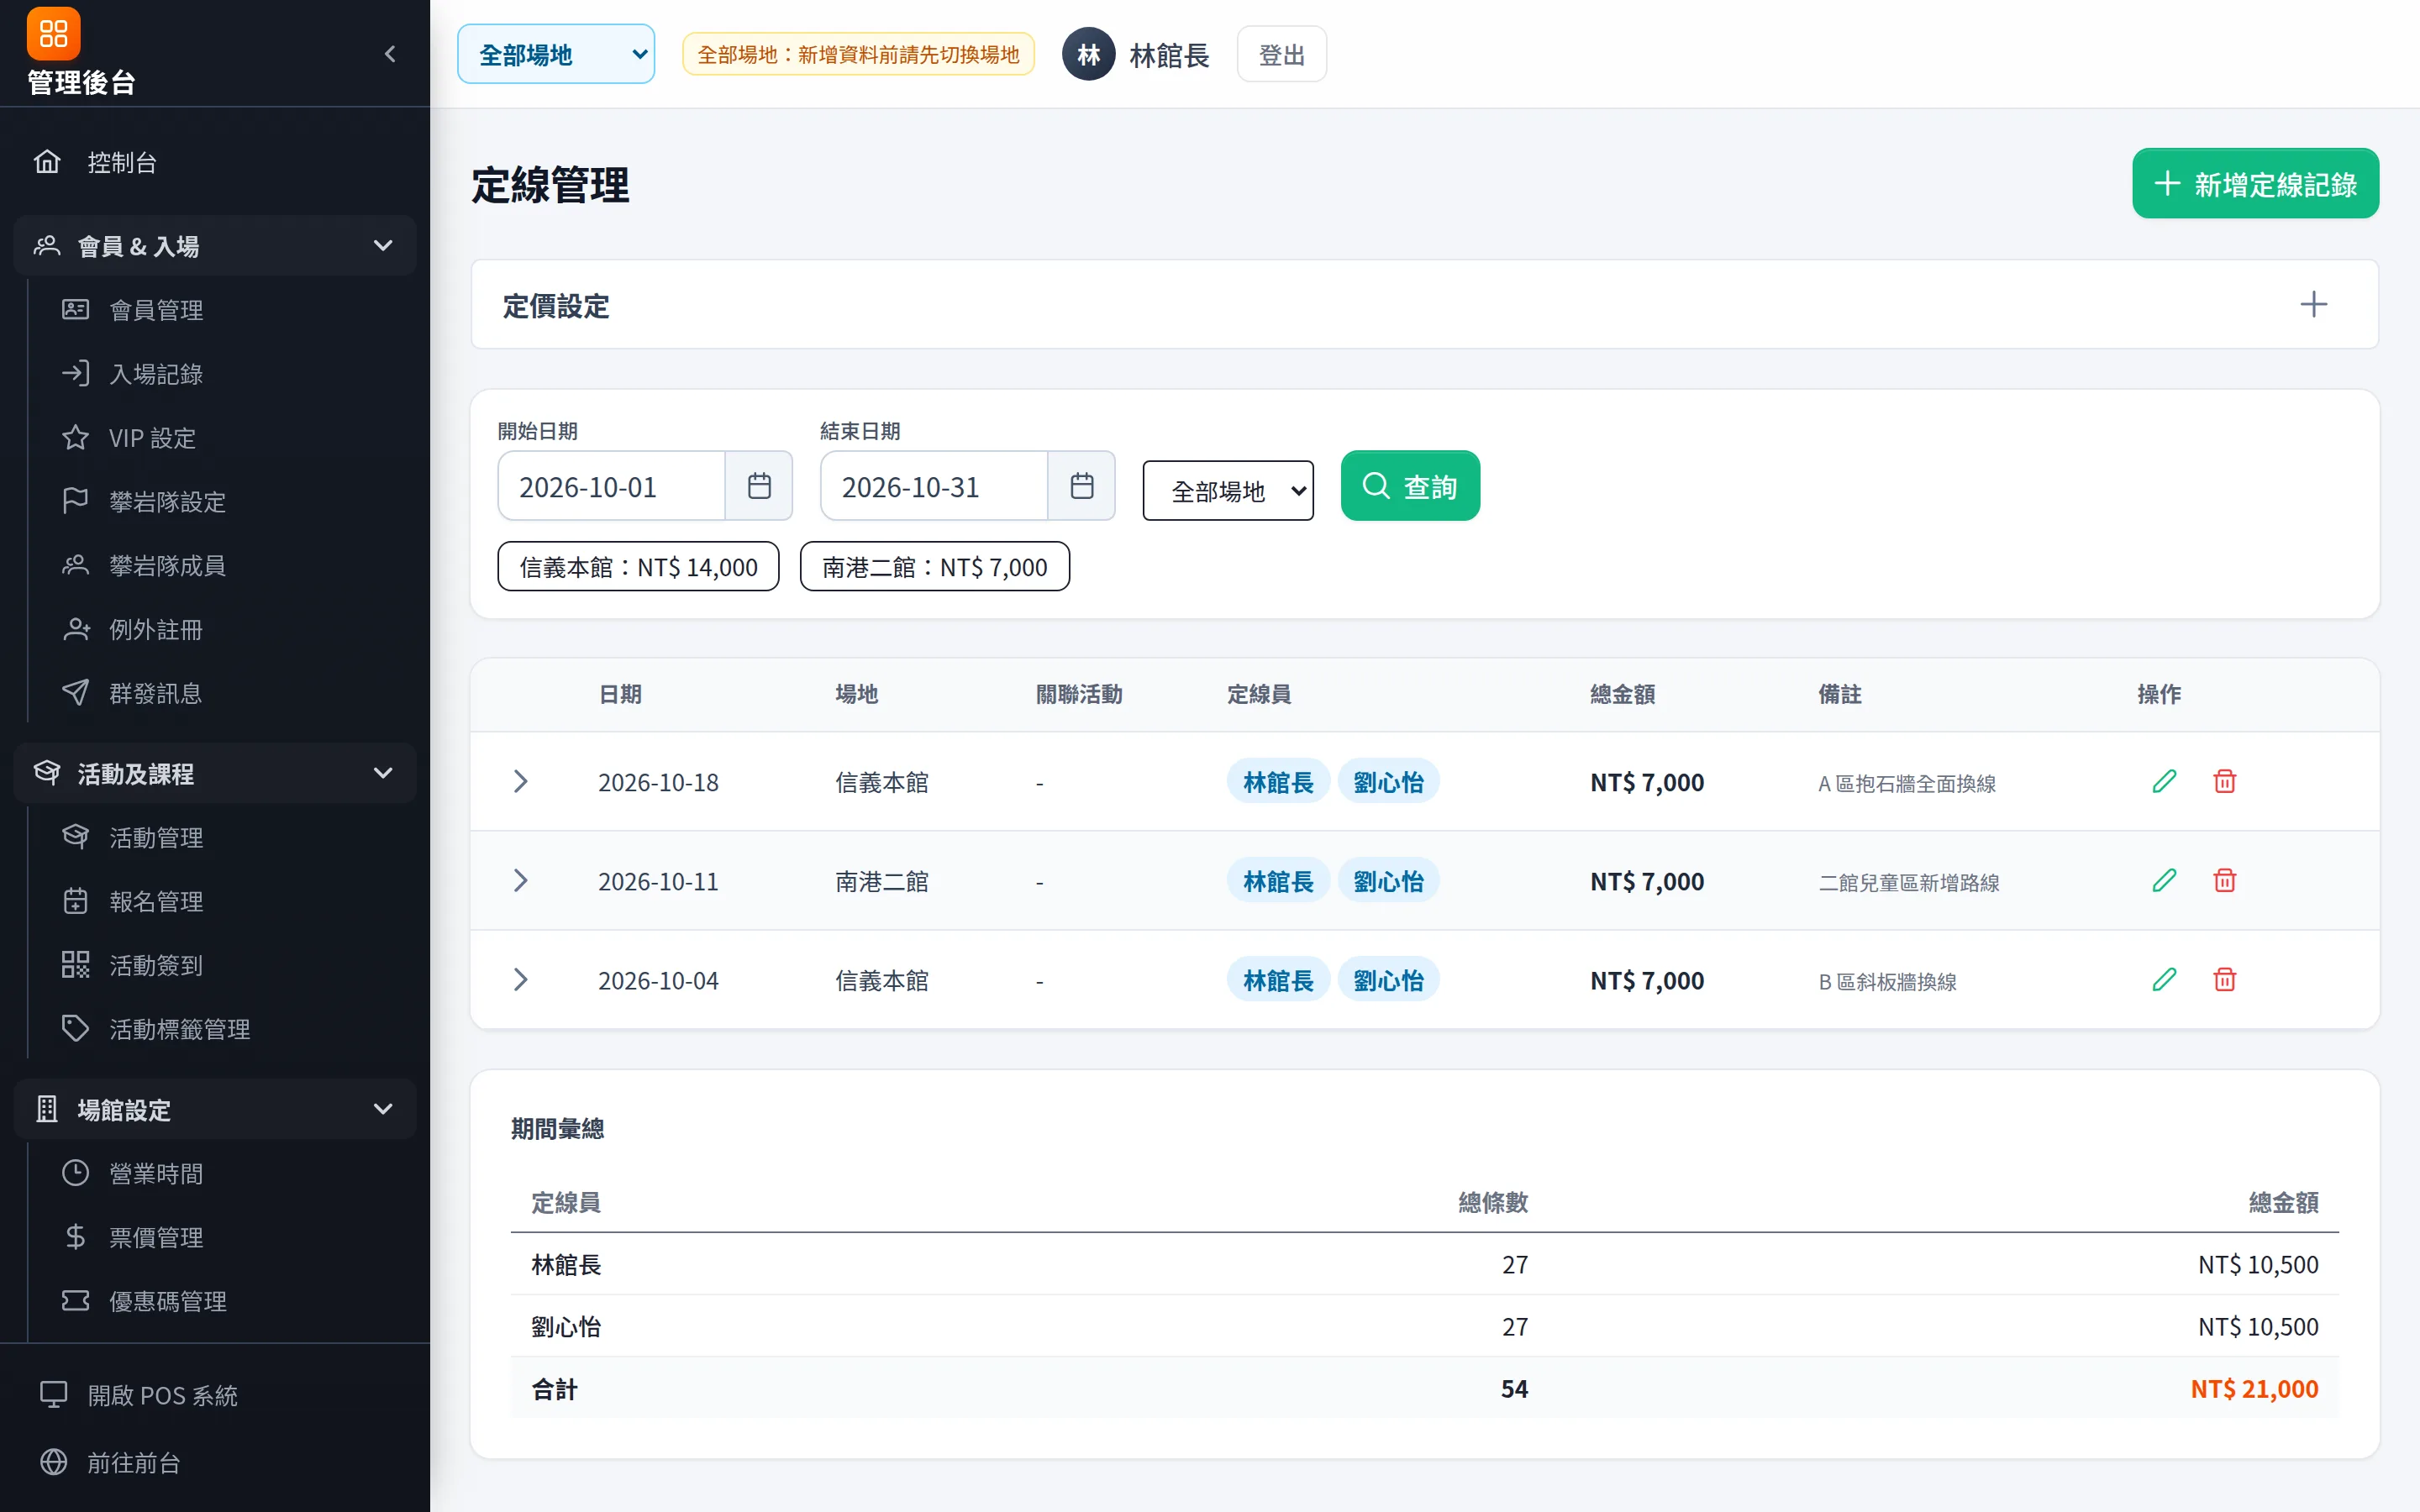Image resolution: width=2420 pixels, height=1512 pixels.
Task: Open calendar picker for 開始日期
Action: (x=759, y=487)
